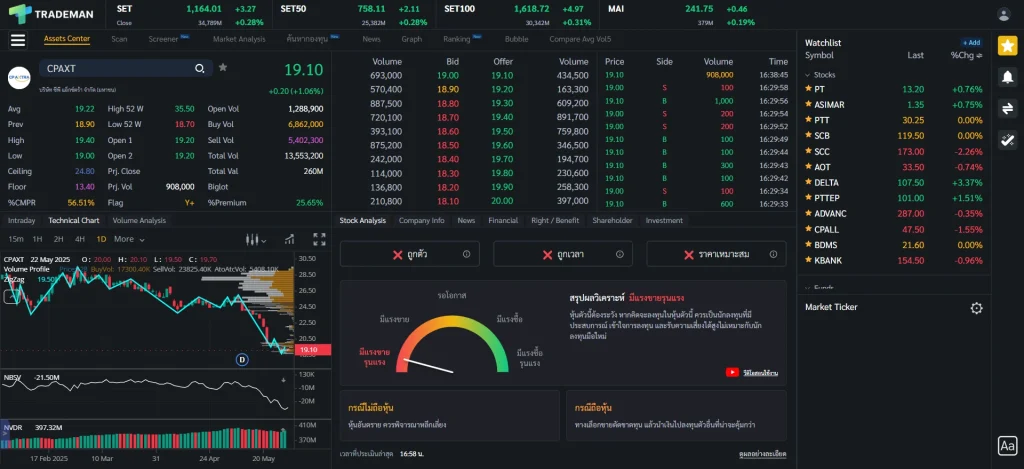
Task: Click the Add button in Watchlist
Action: point(971,43)
